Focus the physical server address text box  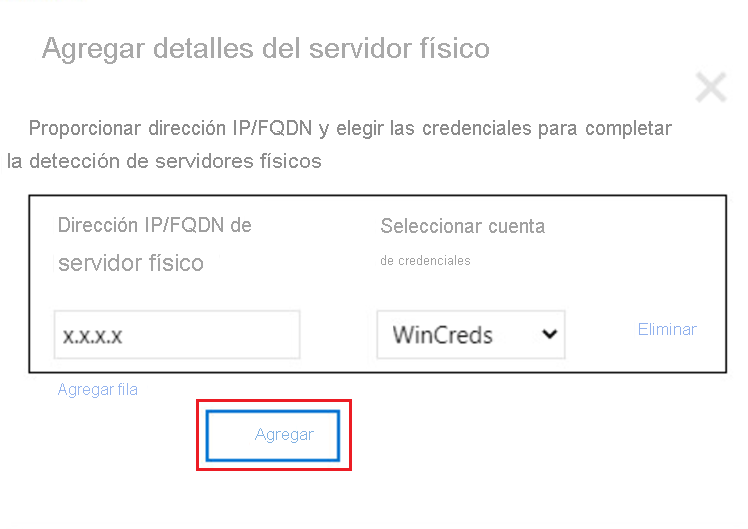(x=177, y=334)
